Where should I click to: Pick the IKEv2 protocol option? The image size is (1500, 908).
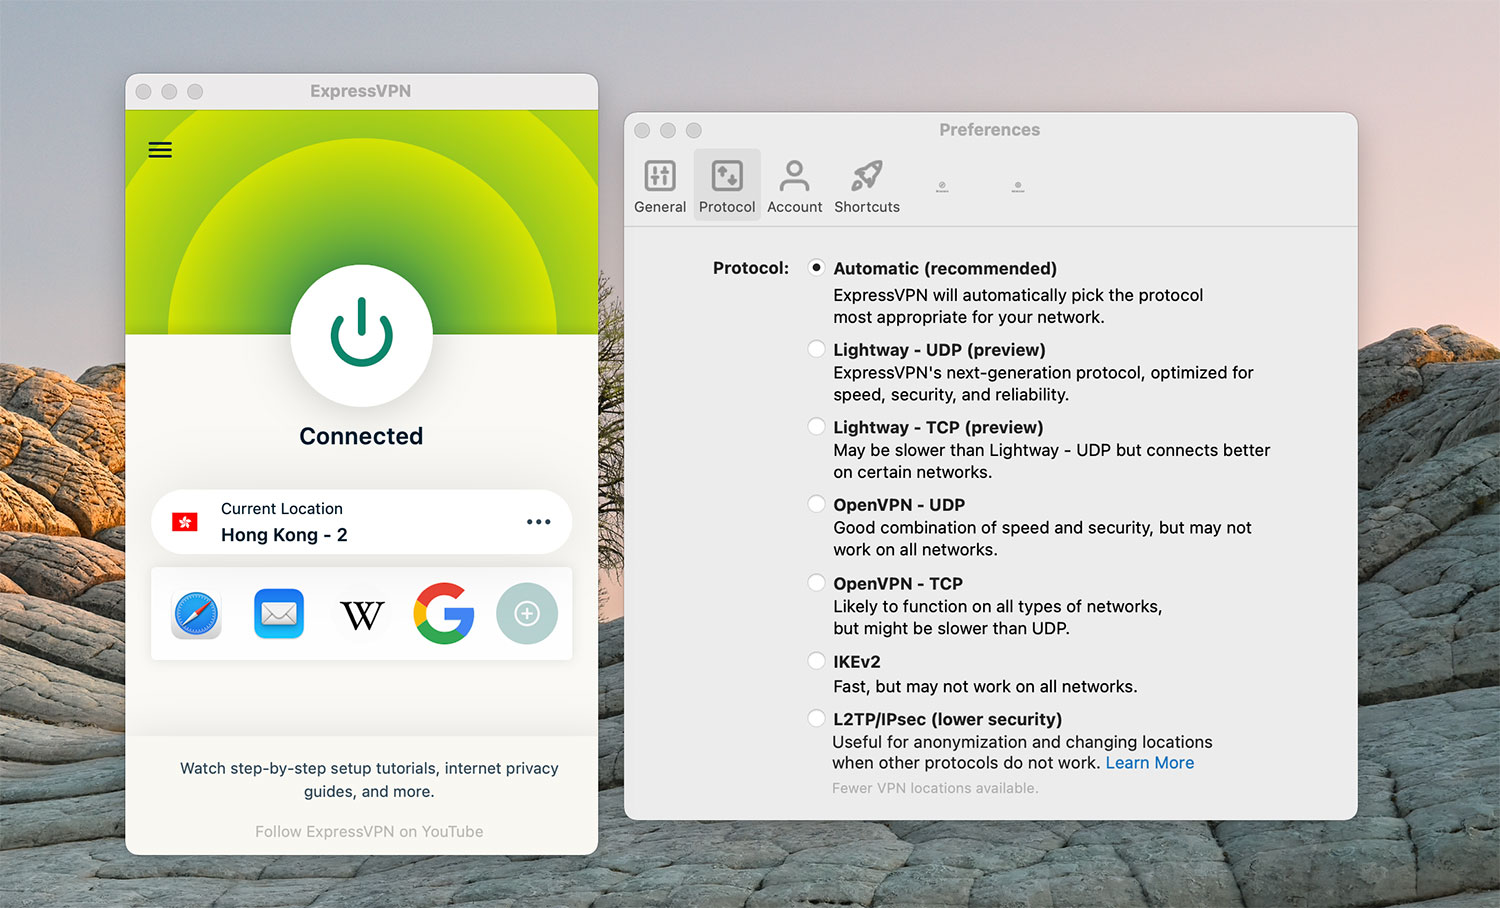click(x=817, y=661)
